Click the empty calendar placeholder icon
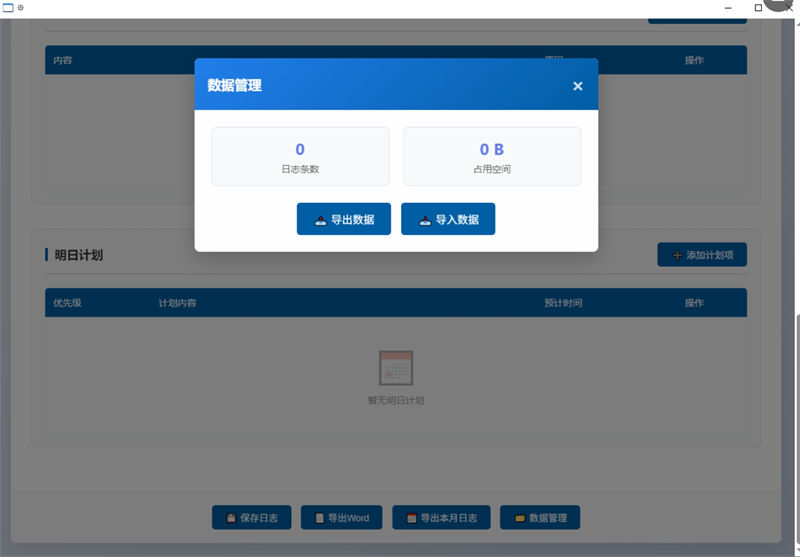800x557 pixels. (396, 368)
